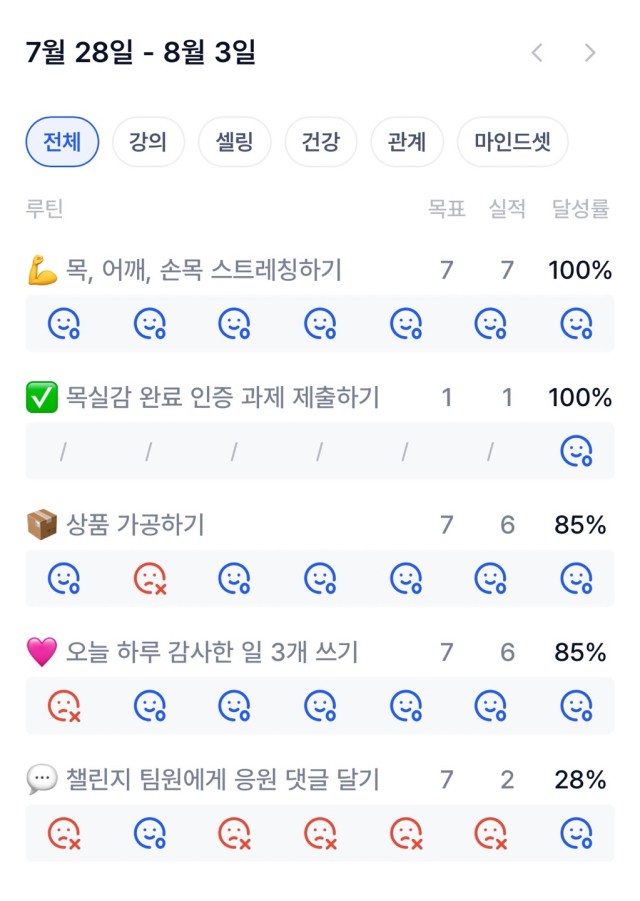640x901 pixels.
Task: Click the speech bubble icon of 응원 댓글 routine
Action: [x=42, y=780]
